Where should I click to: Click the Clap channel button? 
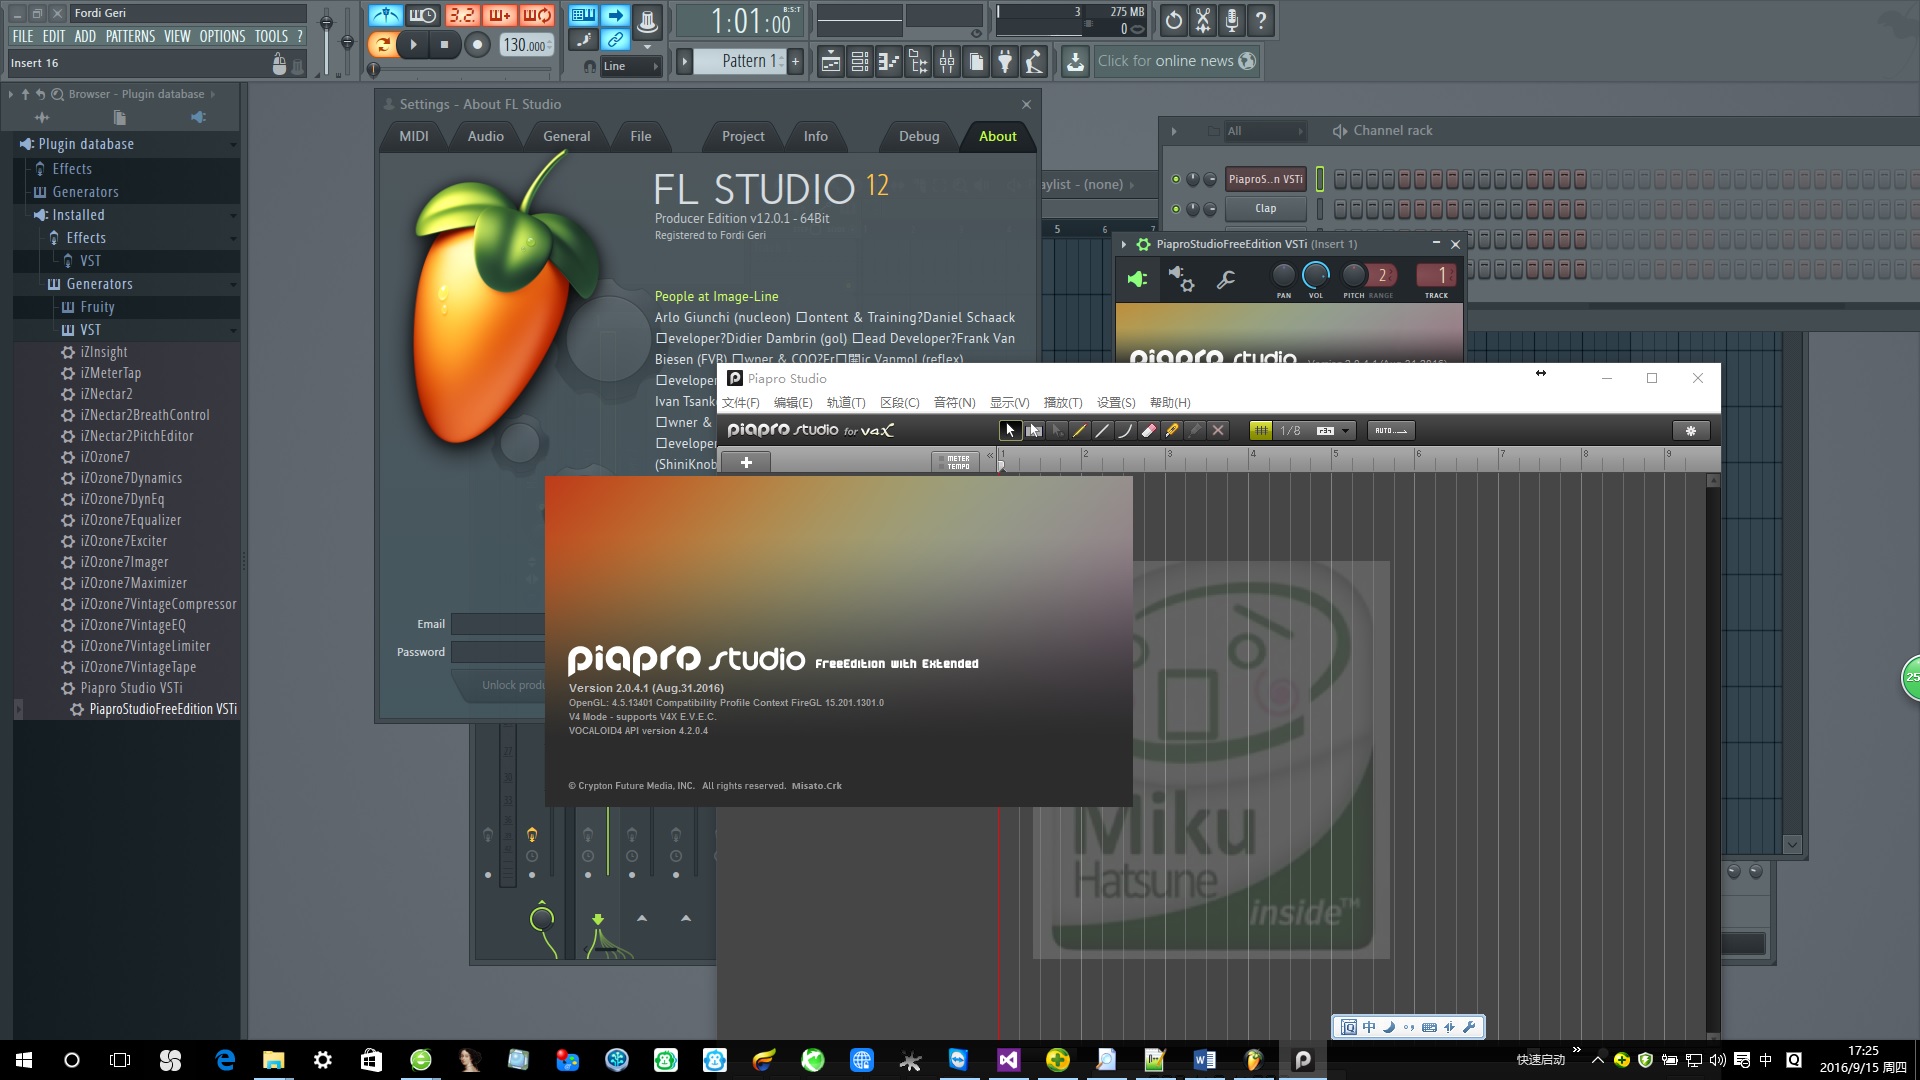coord(1266,209)
